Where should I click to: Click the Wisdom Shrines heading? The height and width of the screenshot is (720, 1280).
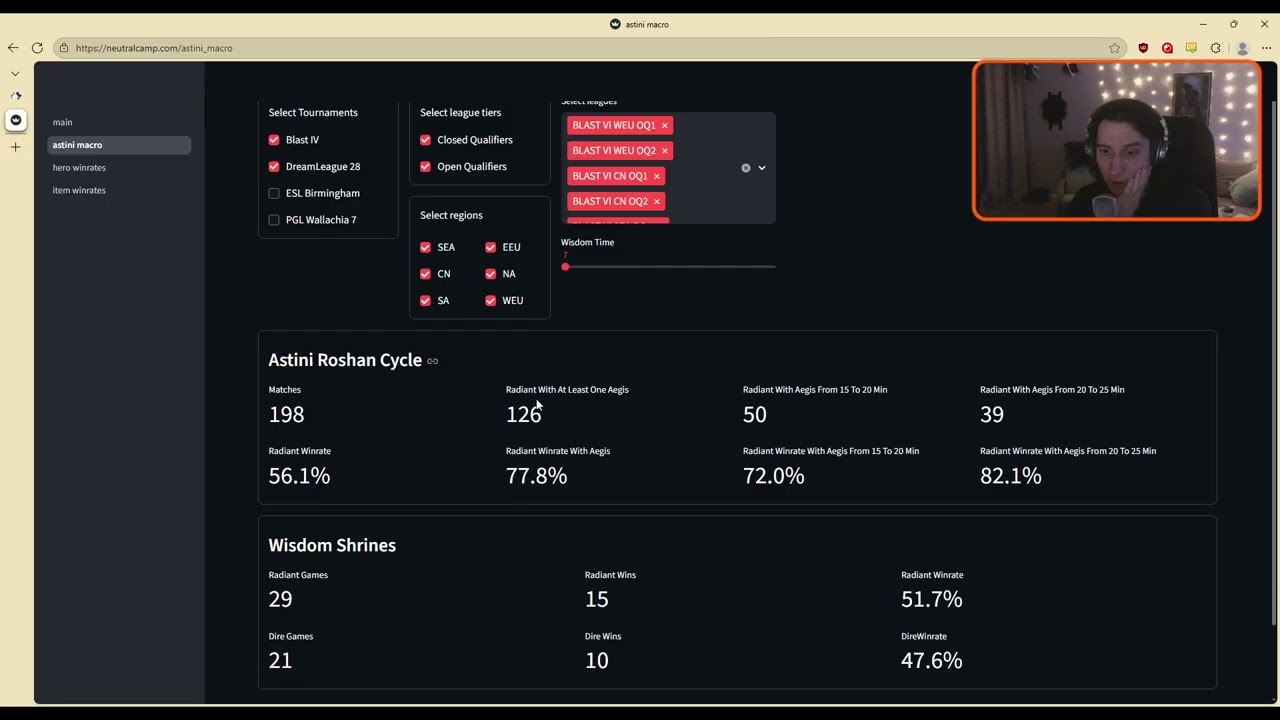coord(332,545)
